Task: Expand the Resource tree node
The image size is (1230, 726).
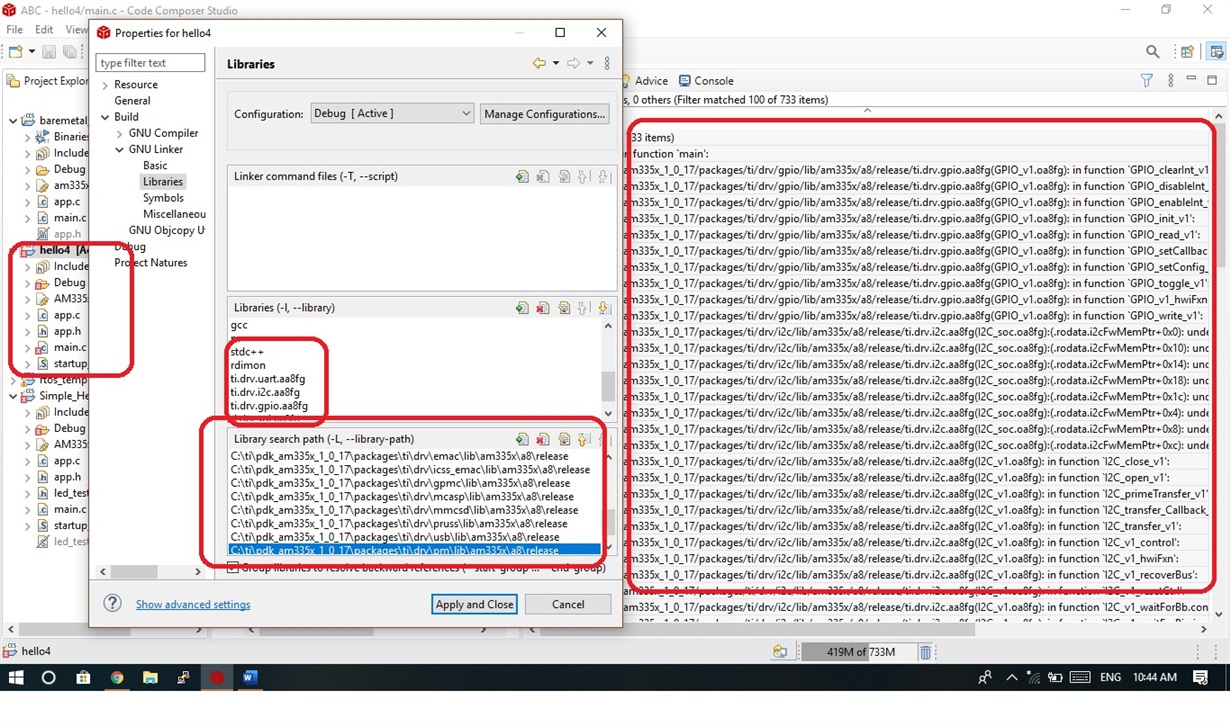Action: 104,85
